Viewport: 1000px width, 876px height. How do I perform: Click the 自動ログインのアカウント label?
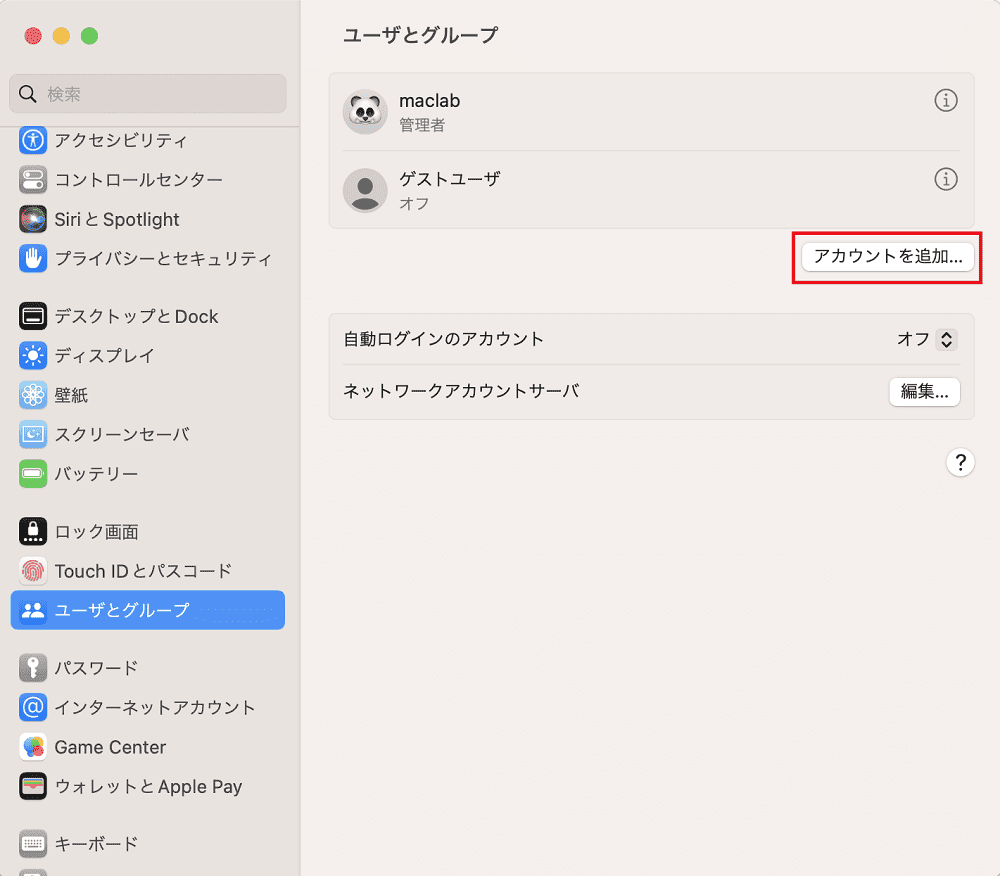coord(443,339)
